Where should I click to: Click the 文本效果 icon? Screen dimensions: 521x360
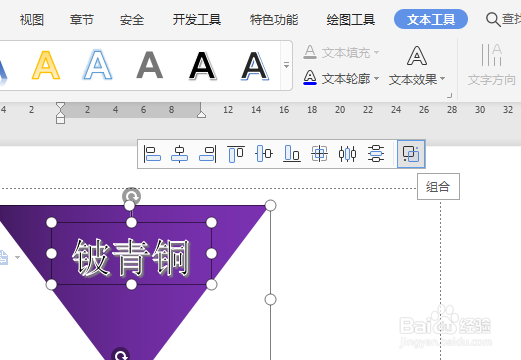[x=417, y=56]
